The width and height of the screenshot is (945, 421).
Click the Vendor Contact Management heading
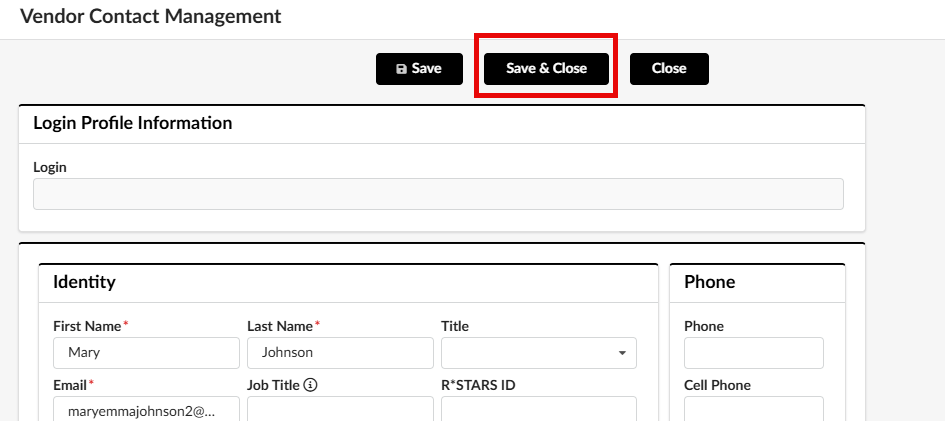click(151, 16)
